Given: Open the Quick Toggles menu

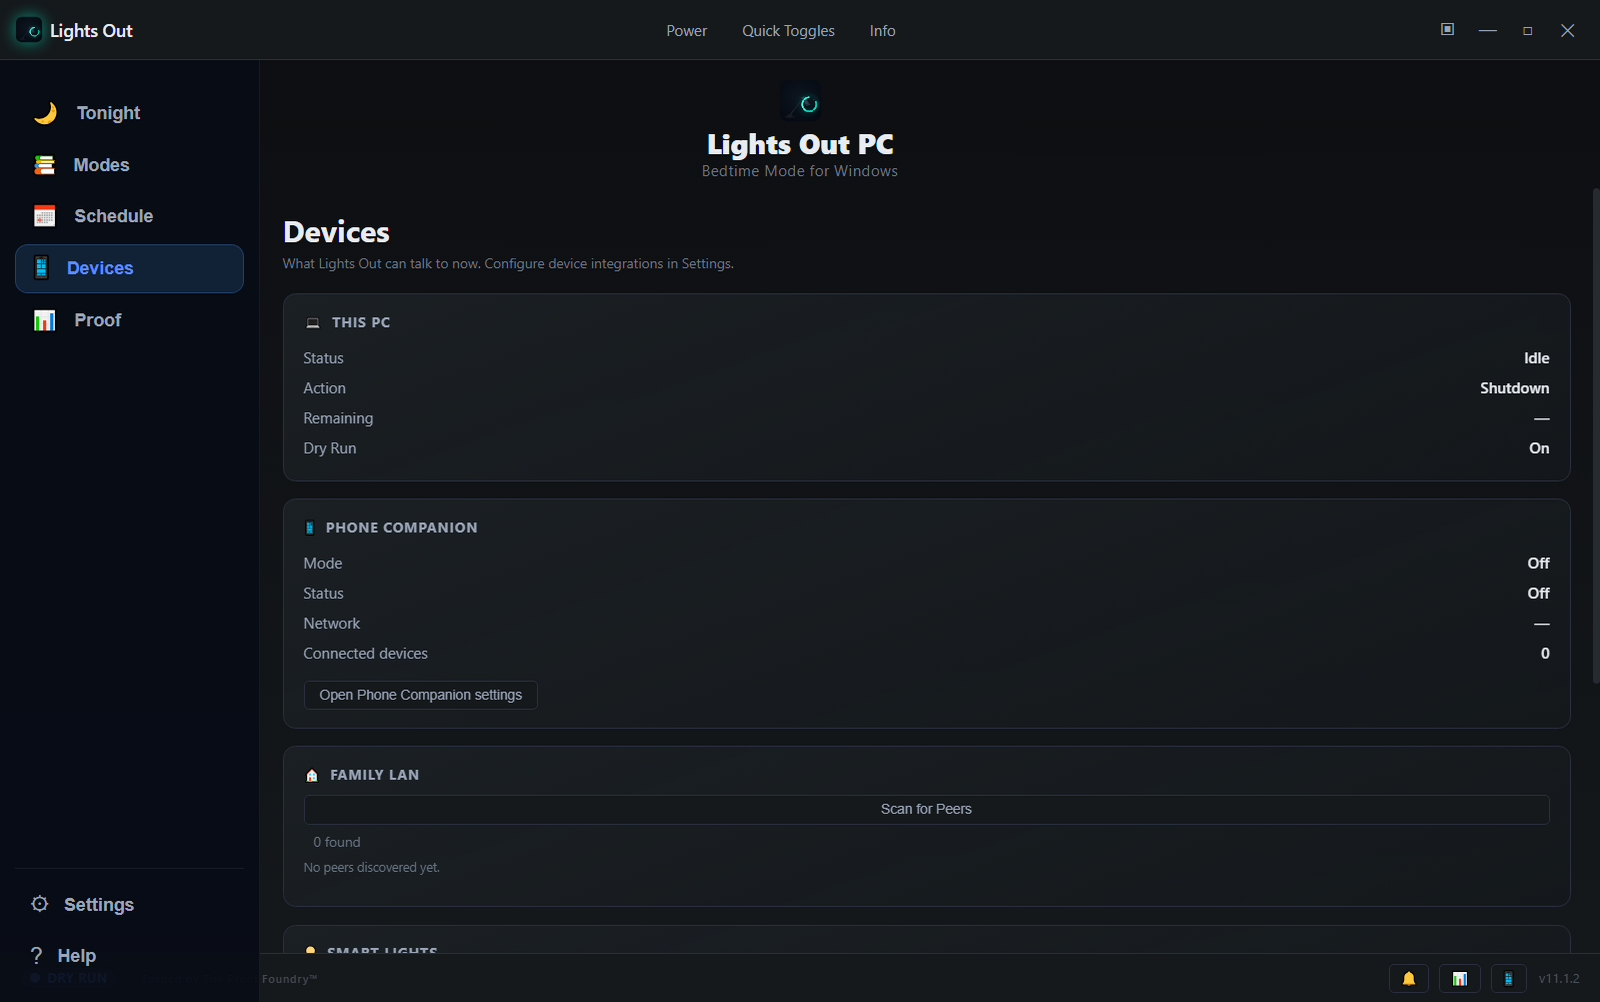Looking at the screenshot, I should pos(788,31).
